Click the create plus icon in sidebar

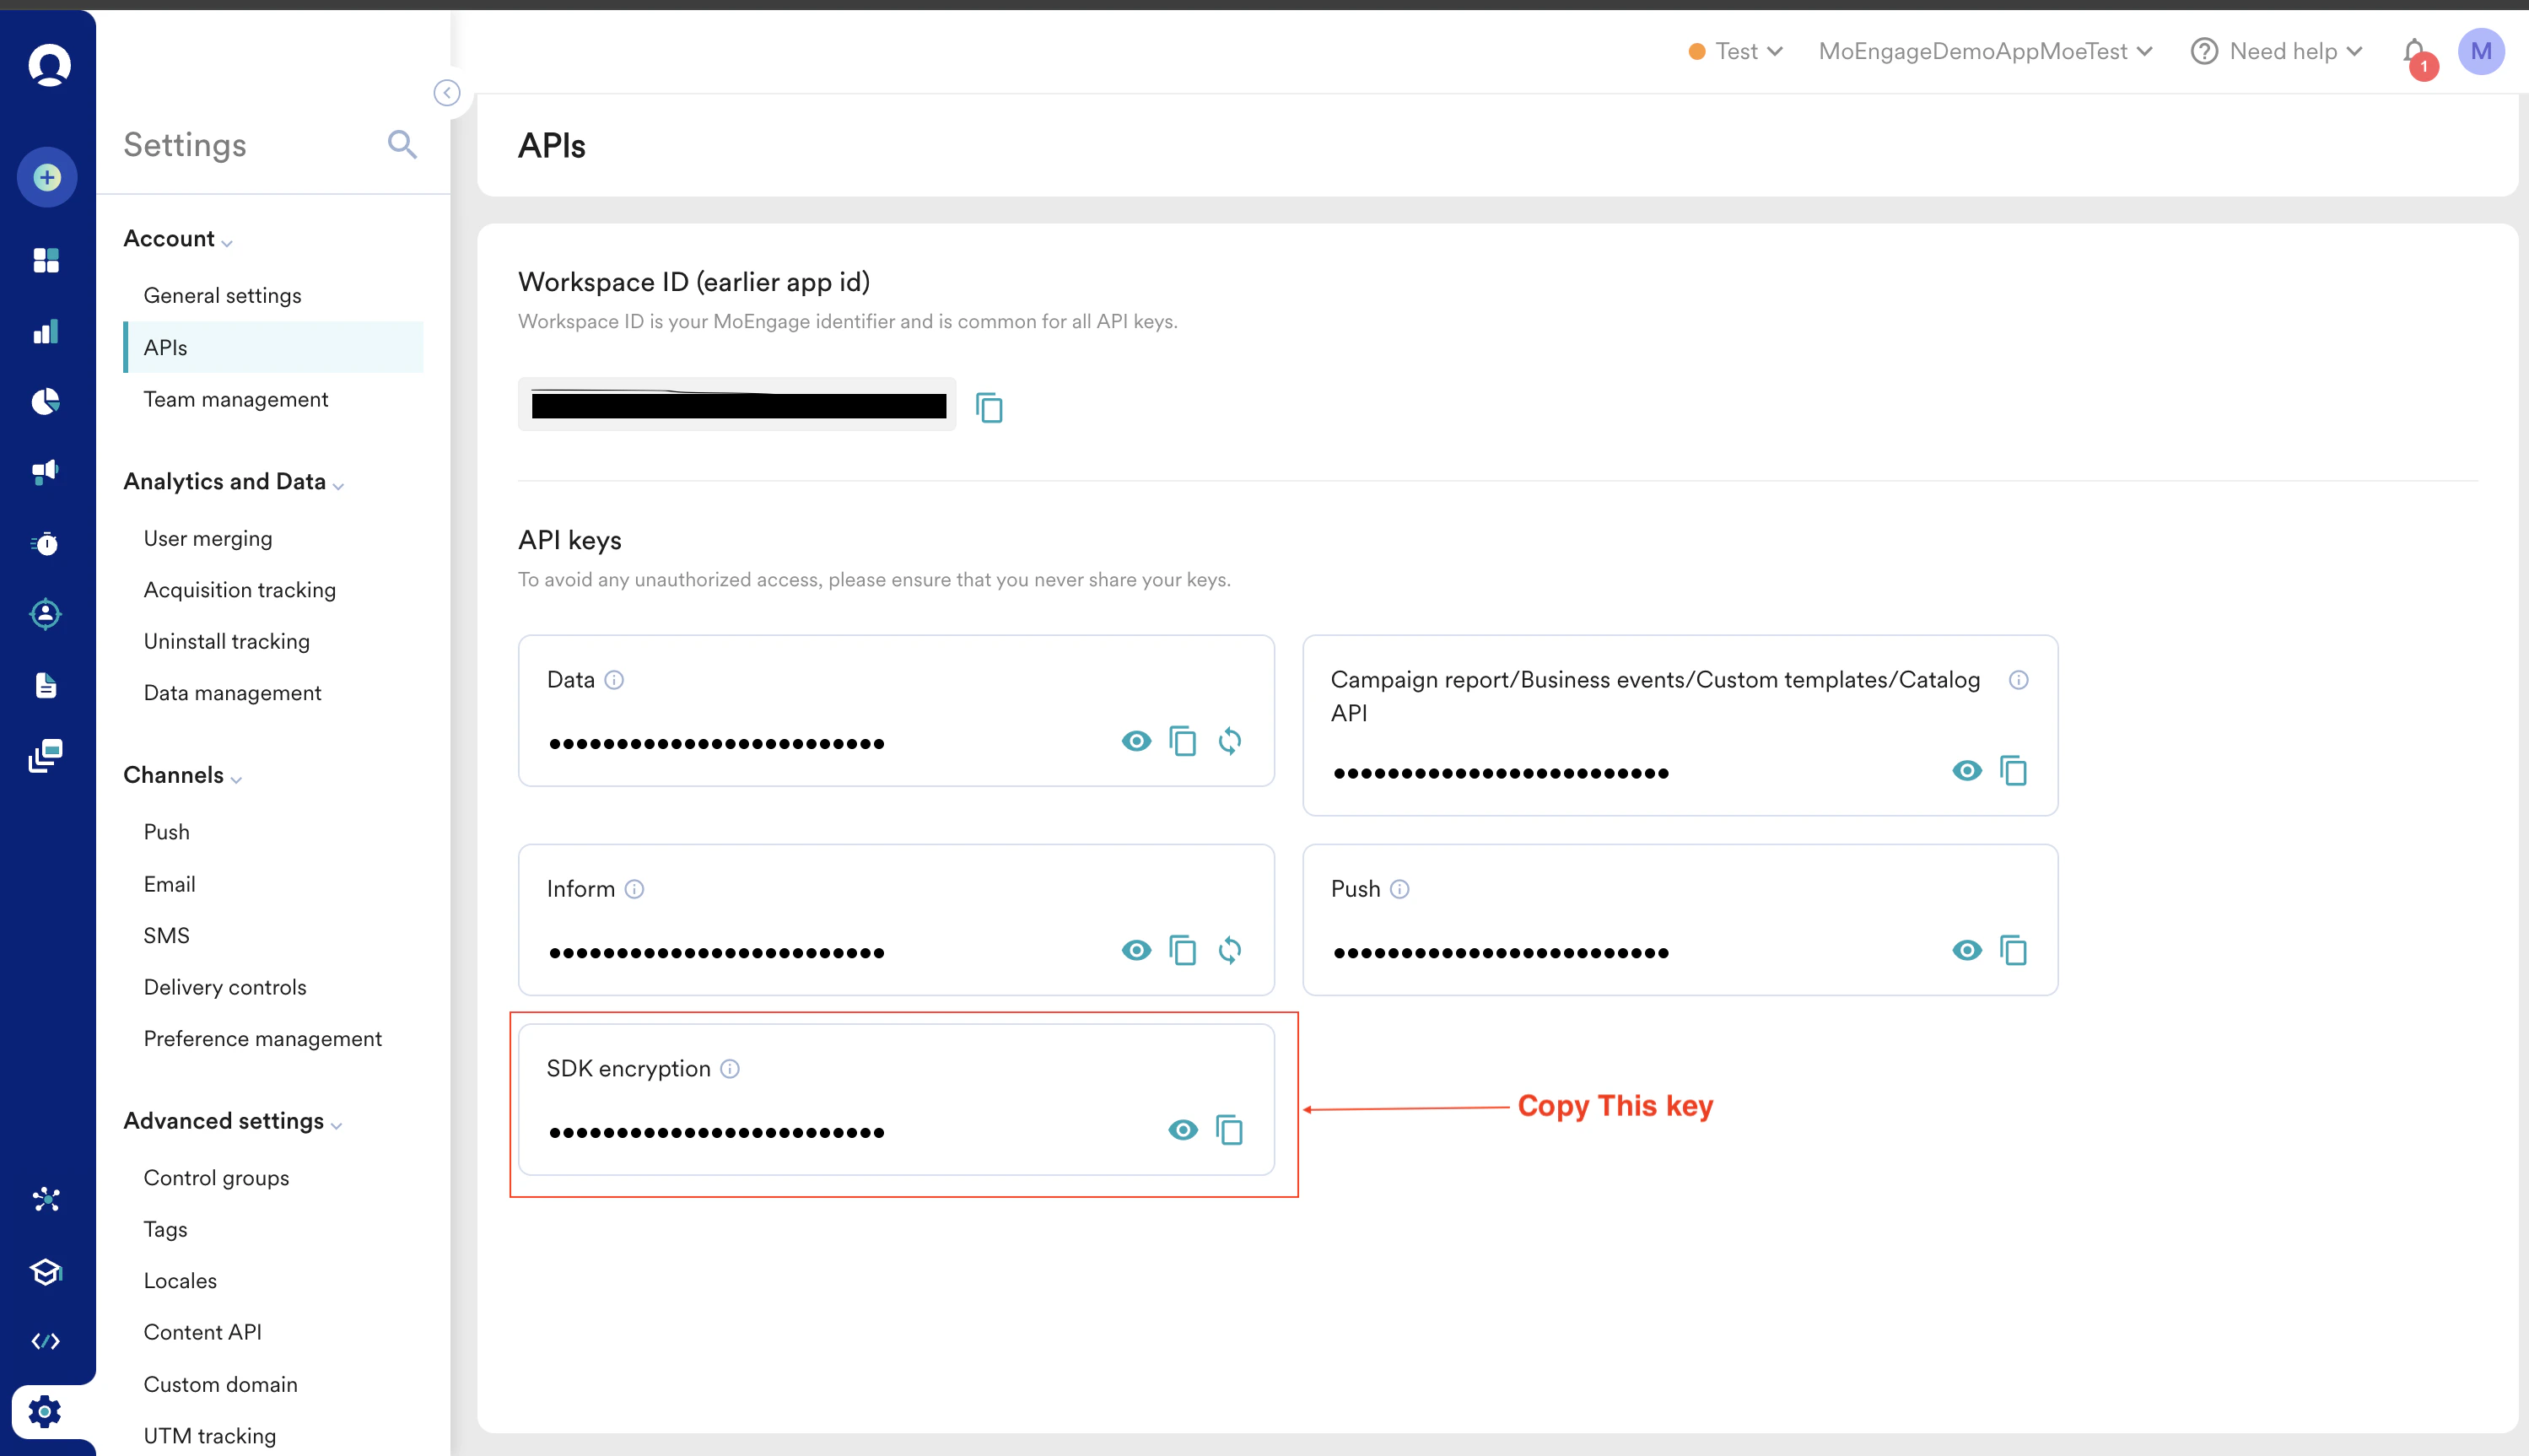pos(47,178)
